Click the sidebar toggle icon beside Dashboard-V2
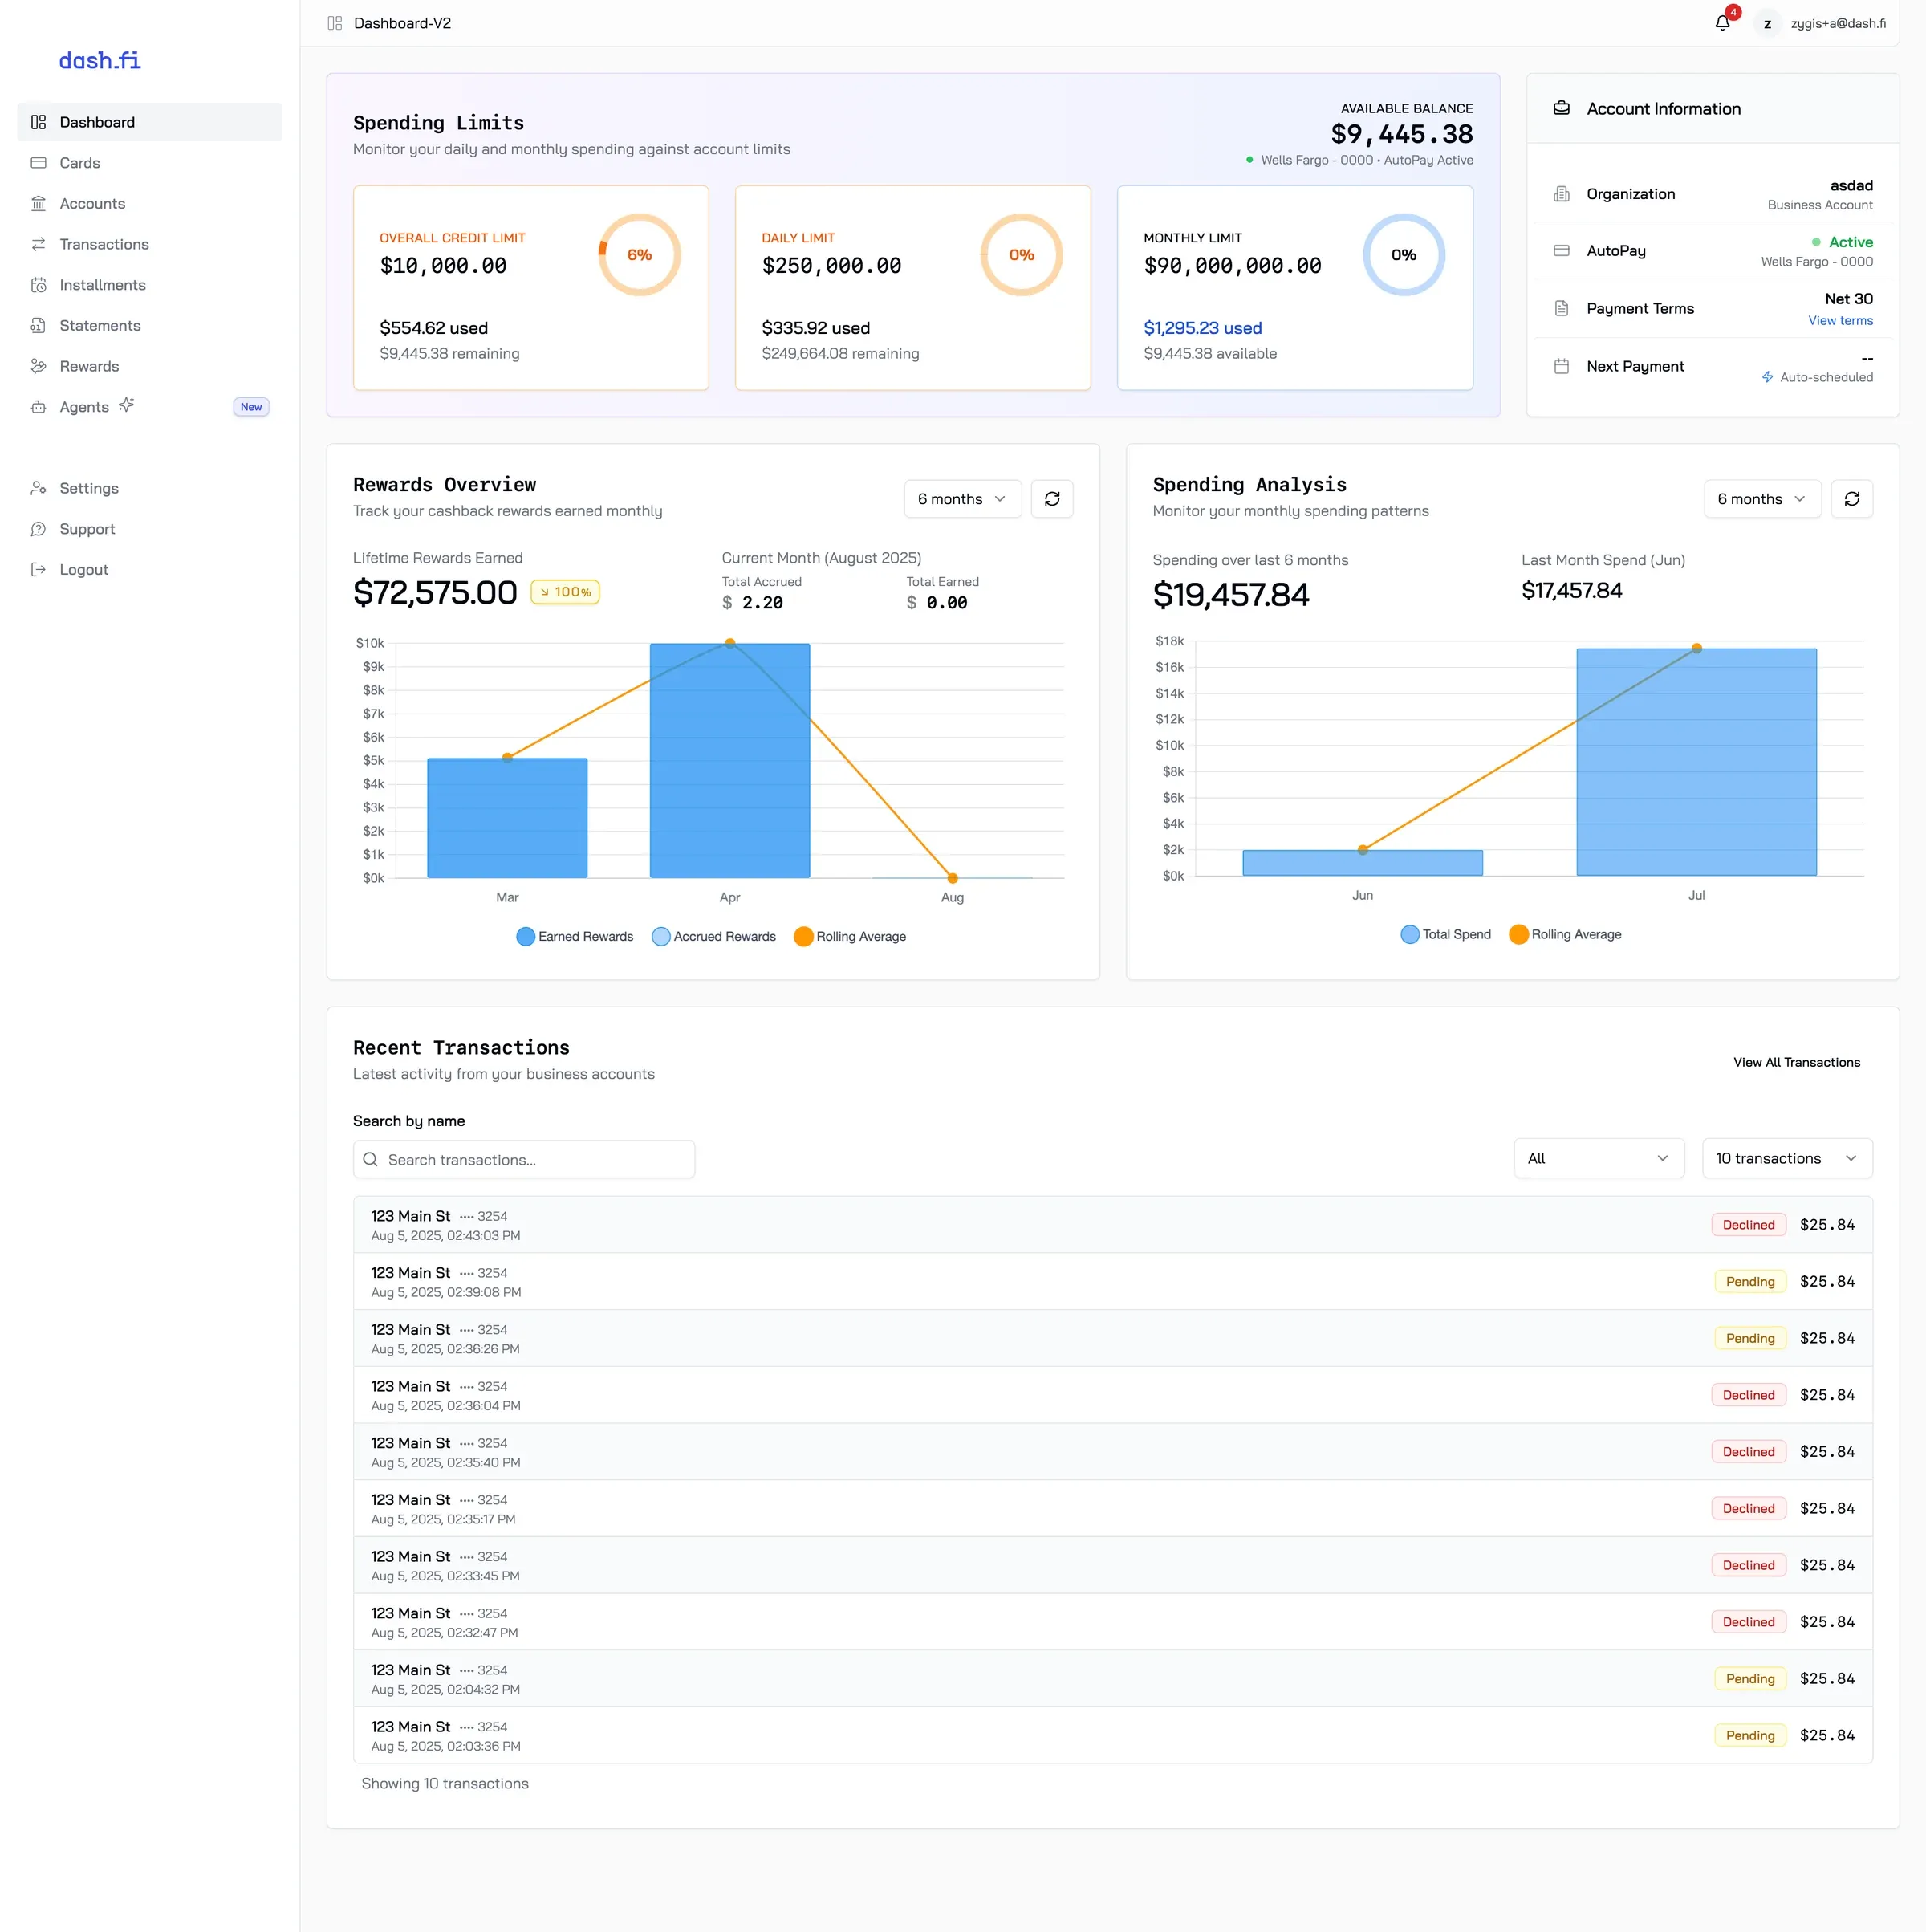 pos(335,23)
